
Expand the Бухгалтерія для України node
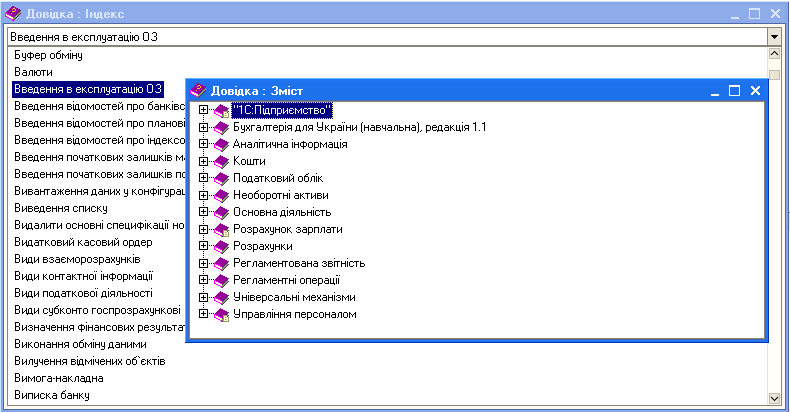tap(203, 127)
